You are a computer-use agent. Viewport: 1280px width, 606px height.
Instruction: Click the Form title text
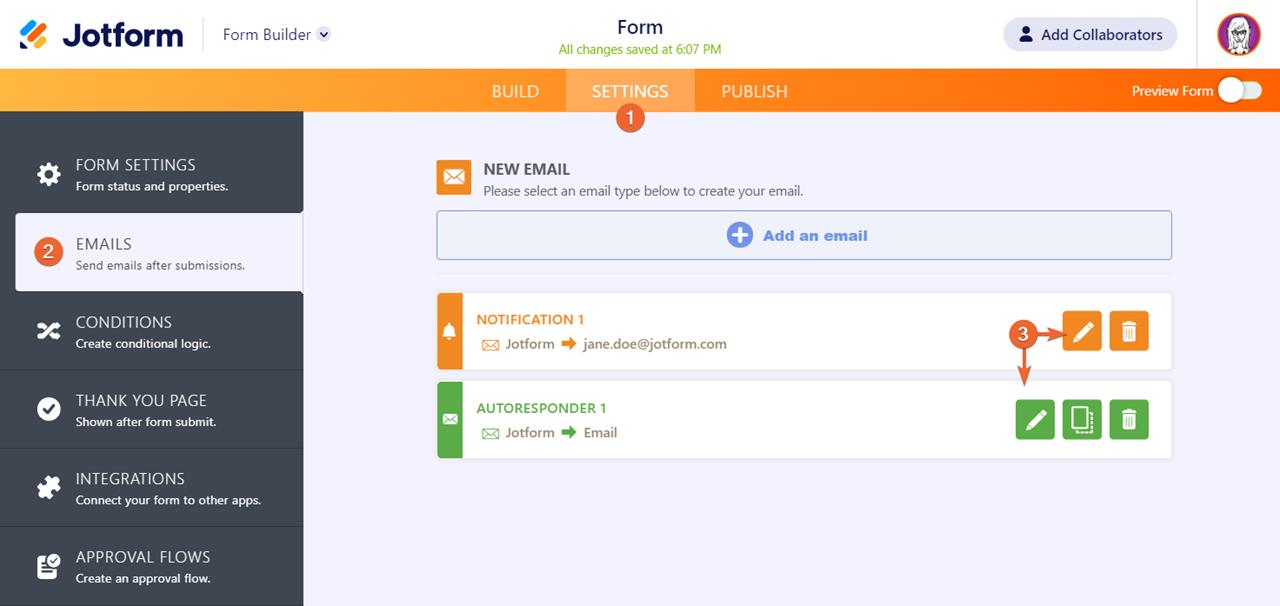pos(640,27)
